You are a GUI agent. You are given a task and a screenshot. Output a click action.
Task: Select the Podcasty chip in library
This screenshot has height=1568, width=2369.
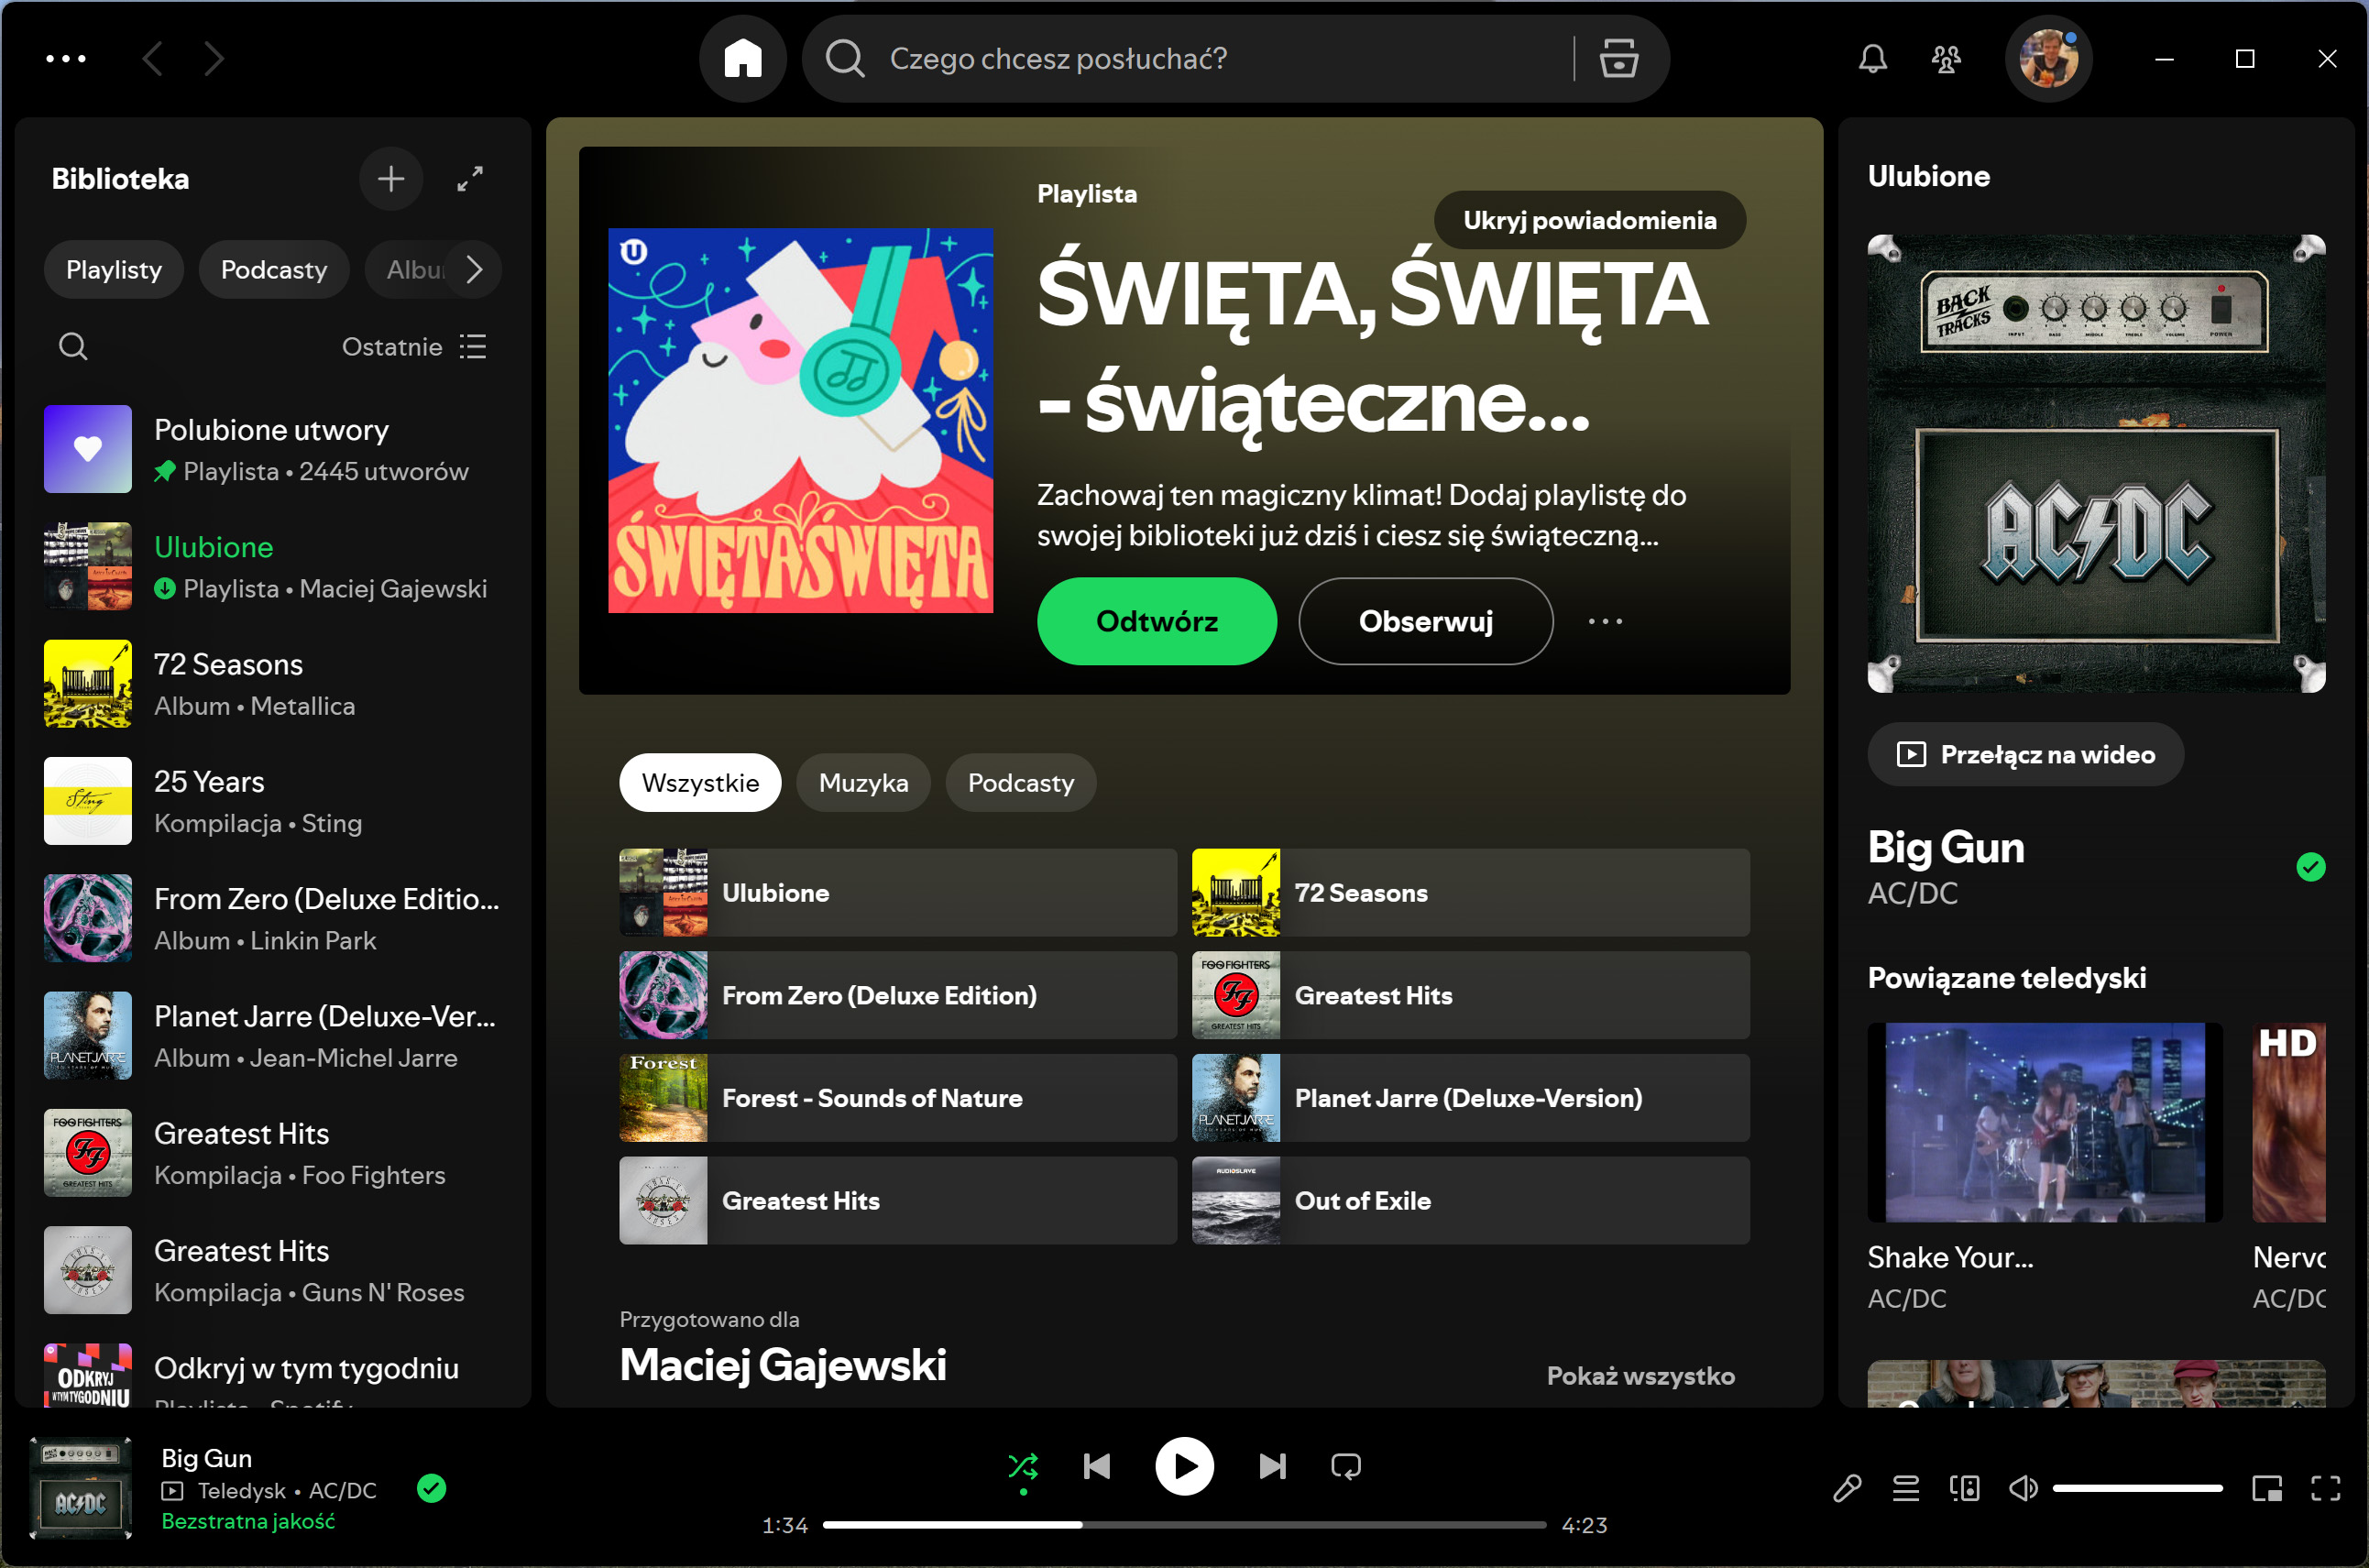[273, 270]
